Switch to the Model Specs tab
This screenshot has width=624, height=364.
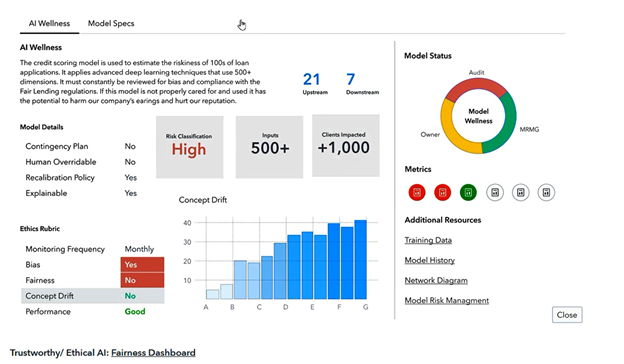click(x=111, y=23)
